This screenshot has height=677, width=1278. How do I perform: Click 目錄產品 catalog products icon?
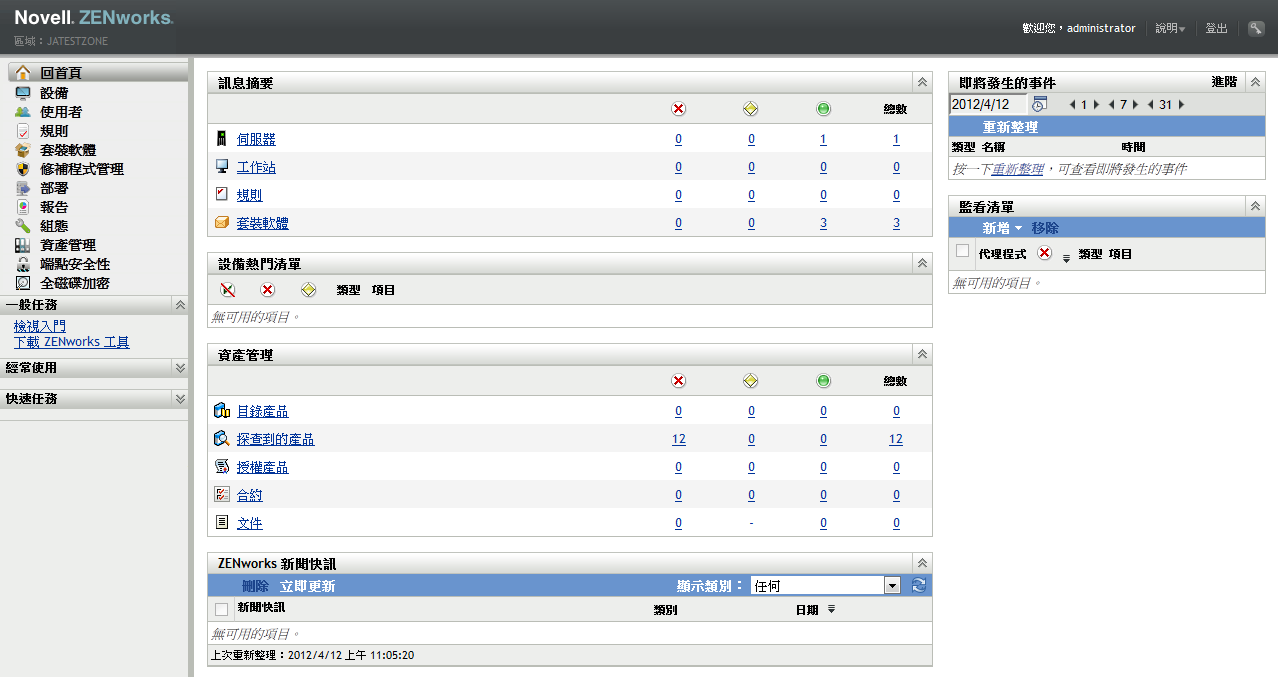(x=222, y=411)
